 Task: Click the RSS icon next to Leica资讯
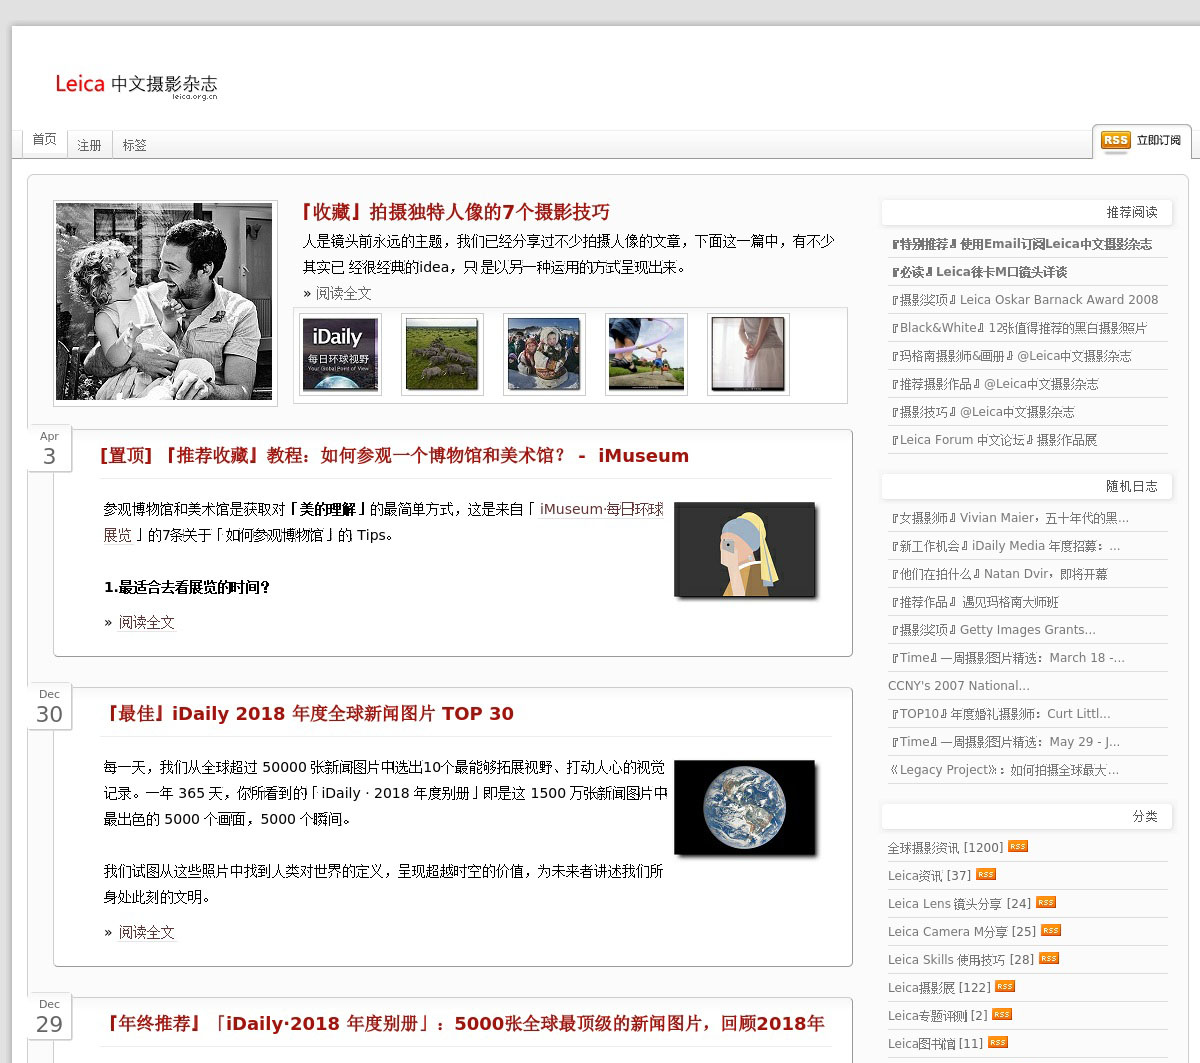click(985, 874)
